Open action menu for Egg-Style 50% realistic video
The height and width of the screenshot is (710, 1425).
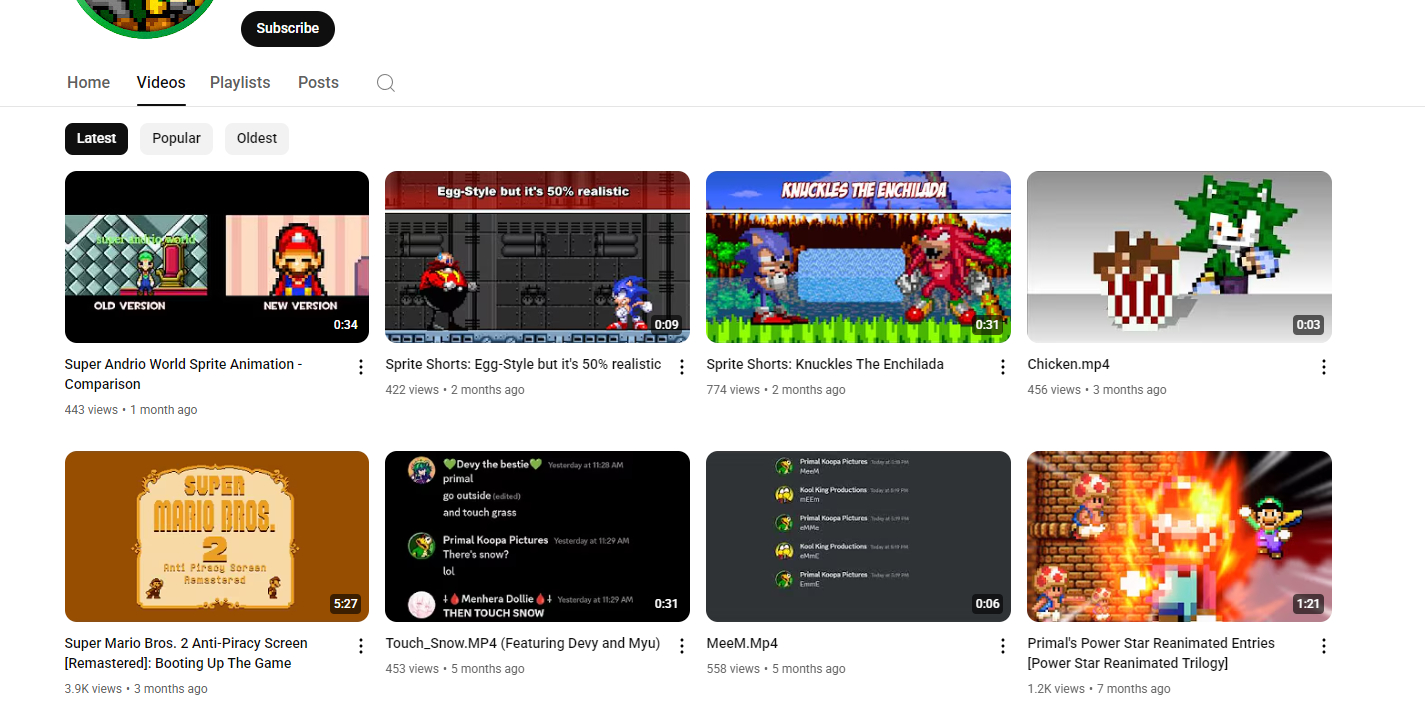coord(681,367)
